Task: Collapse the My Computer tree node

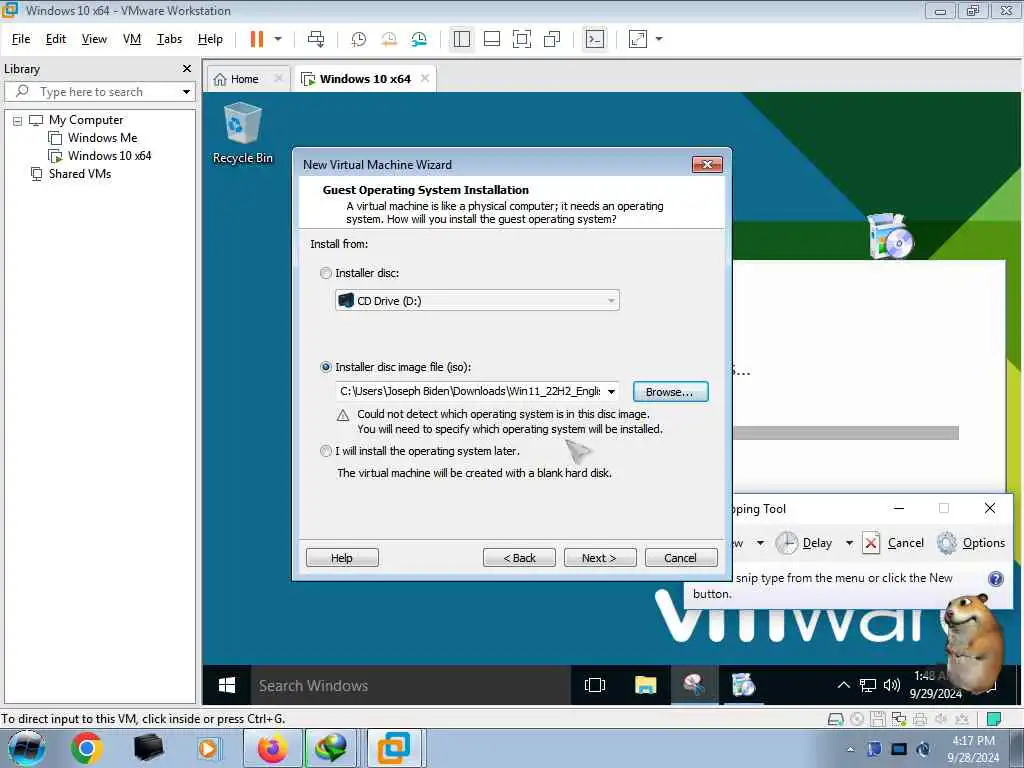Action: [x=18, y=121]
